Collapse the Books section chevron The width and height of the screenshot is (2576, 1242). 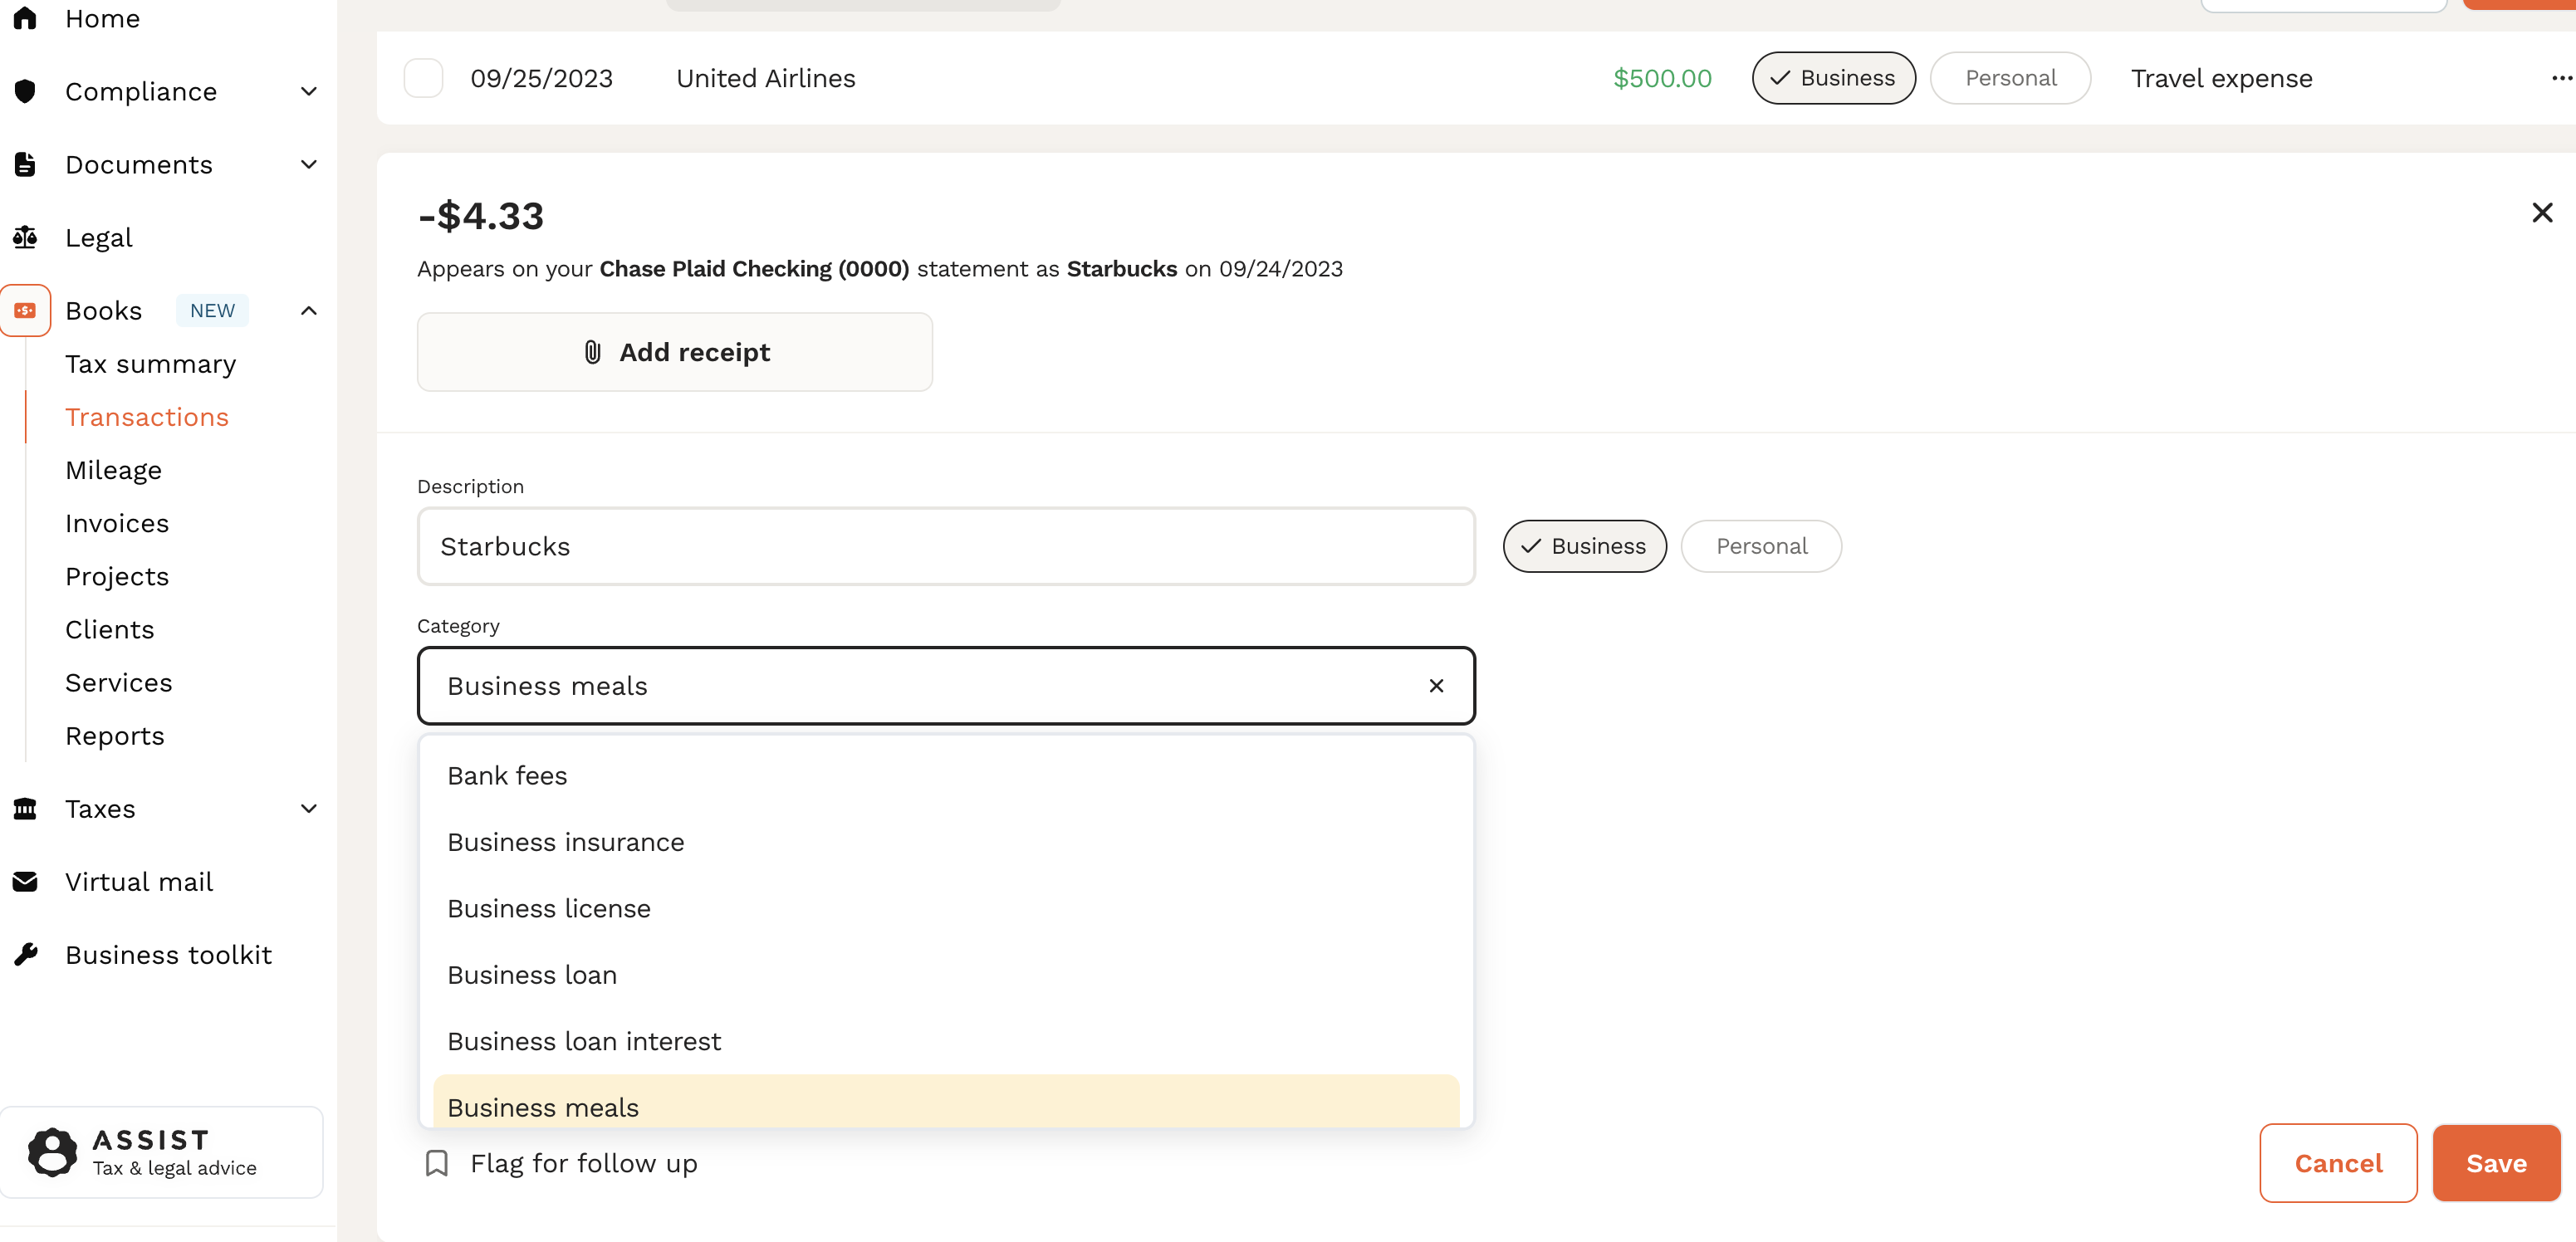click(308, 310)
